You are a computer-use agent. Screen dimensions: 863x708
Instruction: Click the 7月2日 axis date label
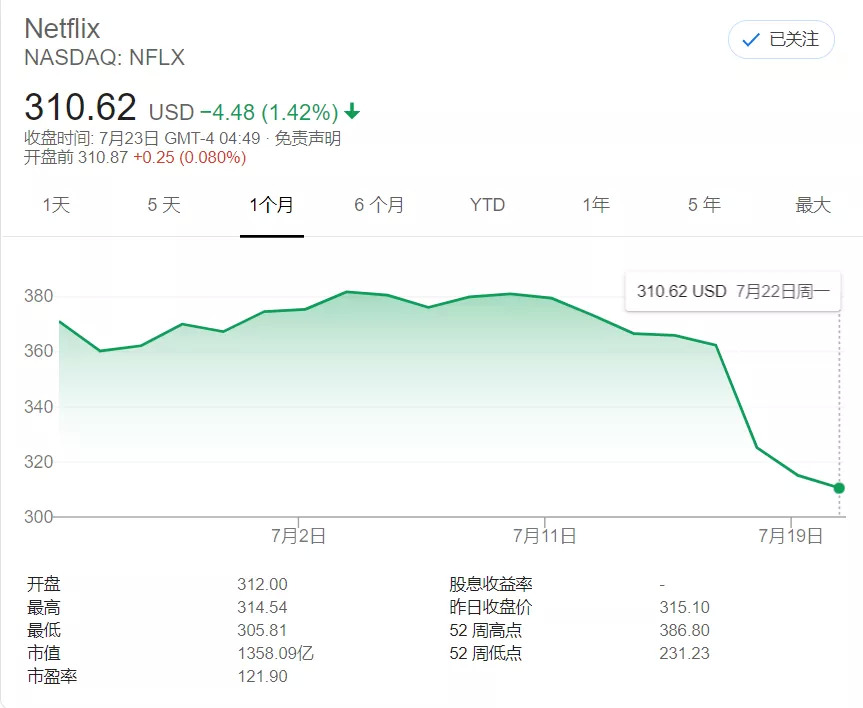pyautogui.click(x=298, y=536)
